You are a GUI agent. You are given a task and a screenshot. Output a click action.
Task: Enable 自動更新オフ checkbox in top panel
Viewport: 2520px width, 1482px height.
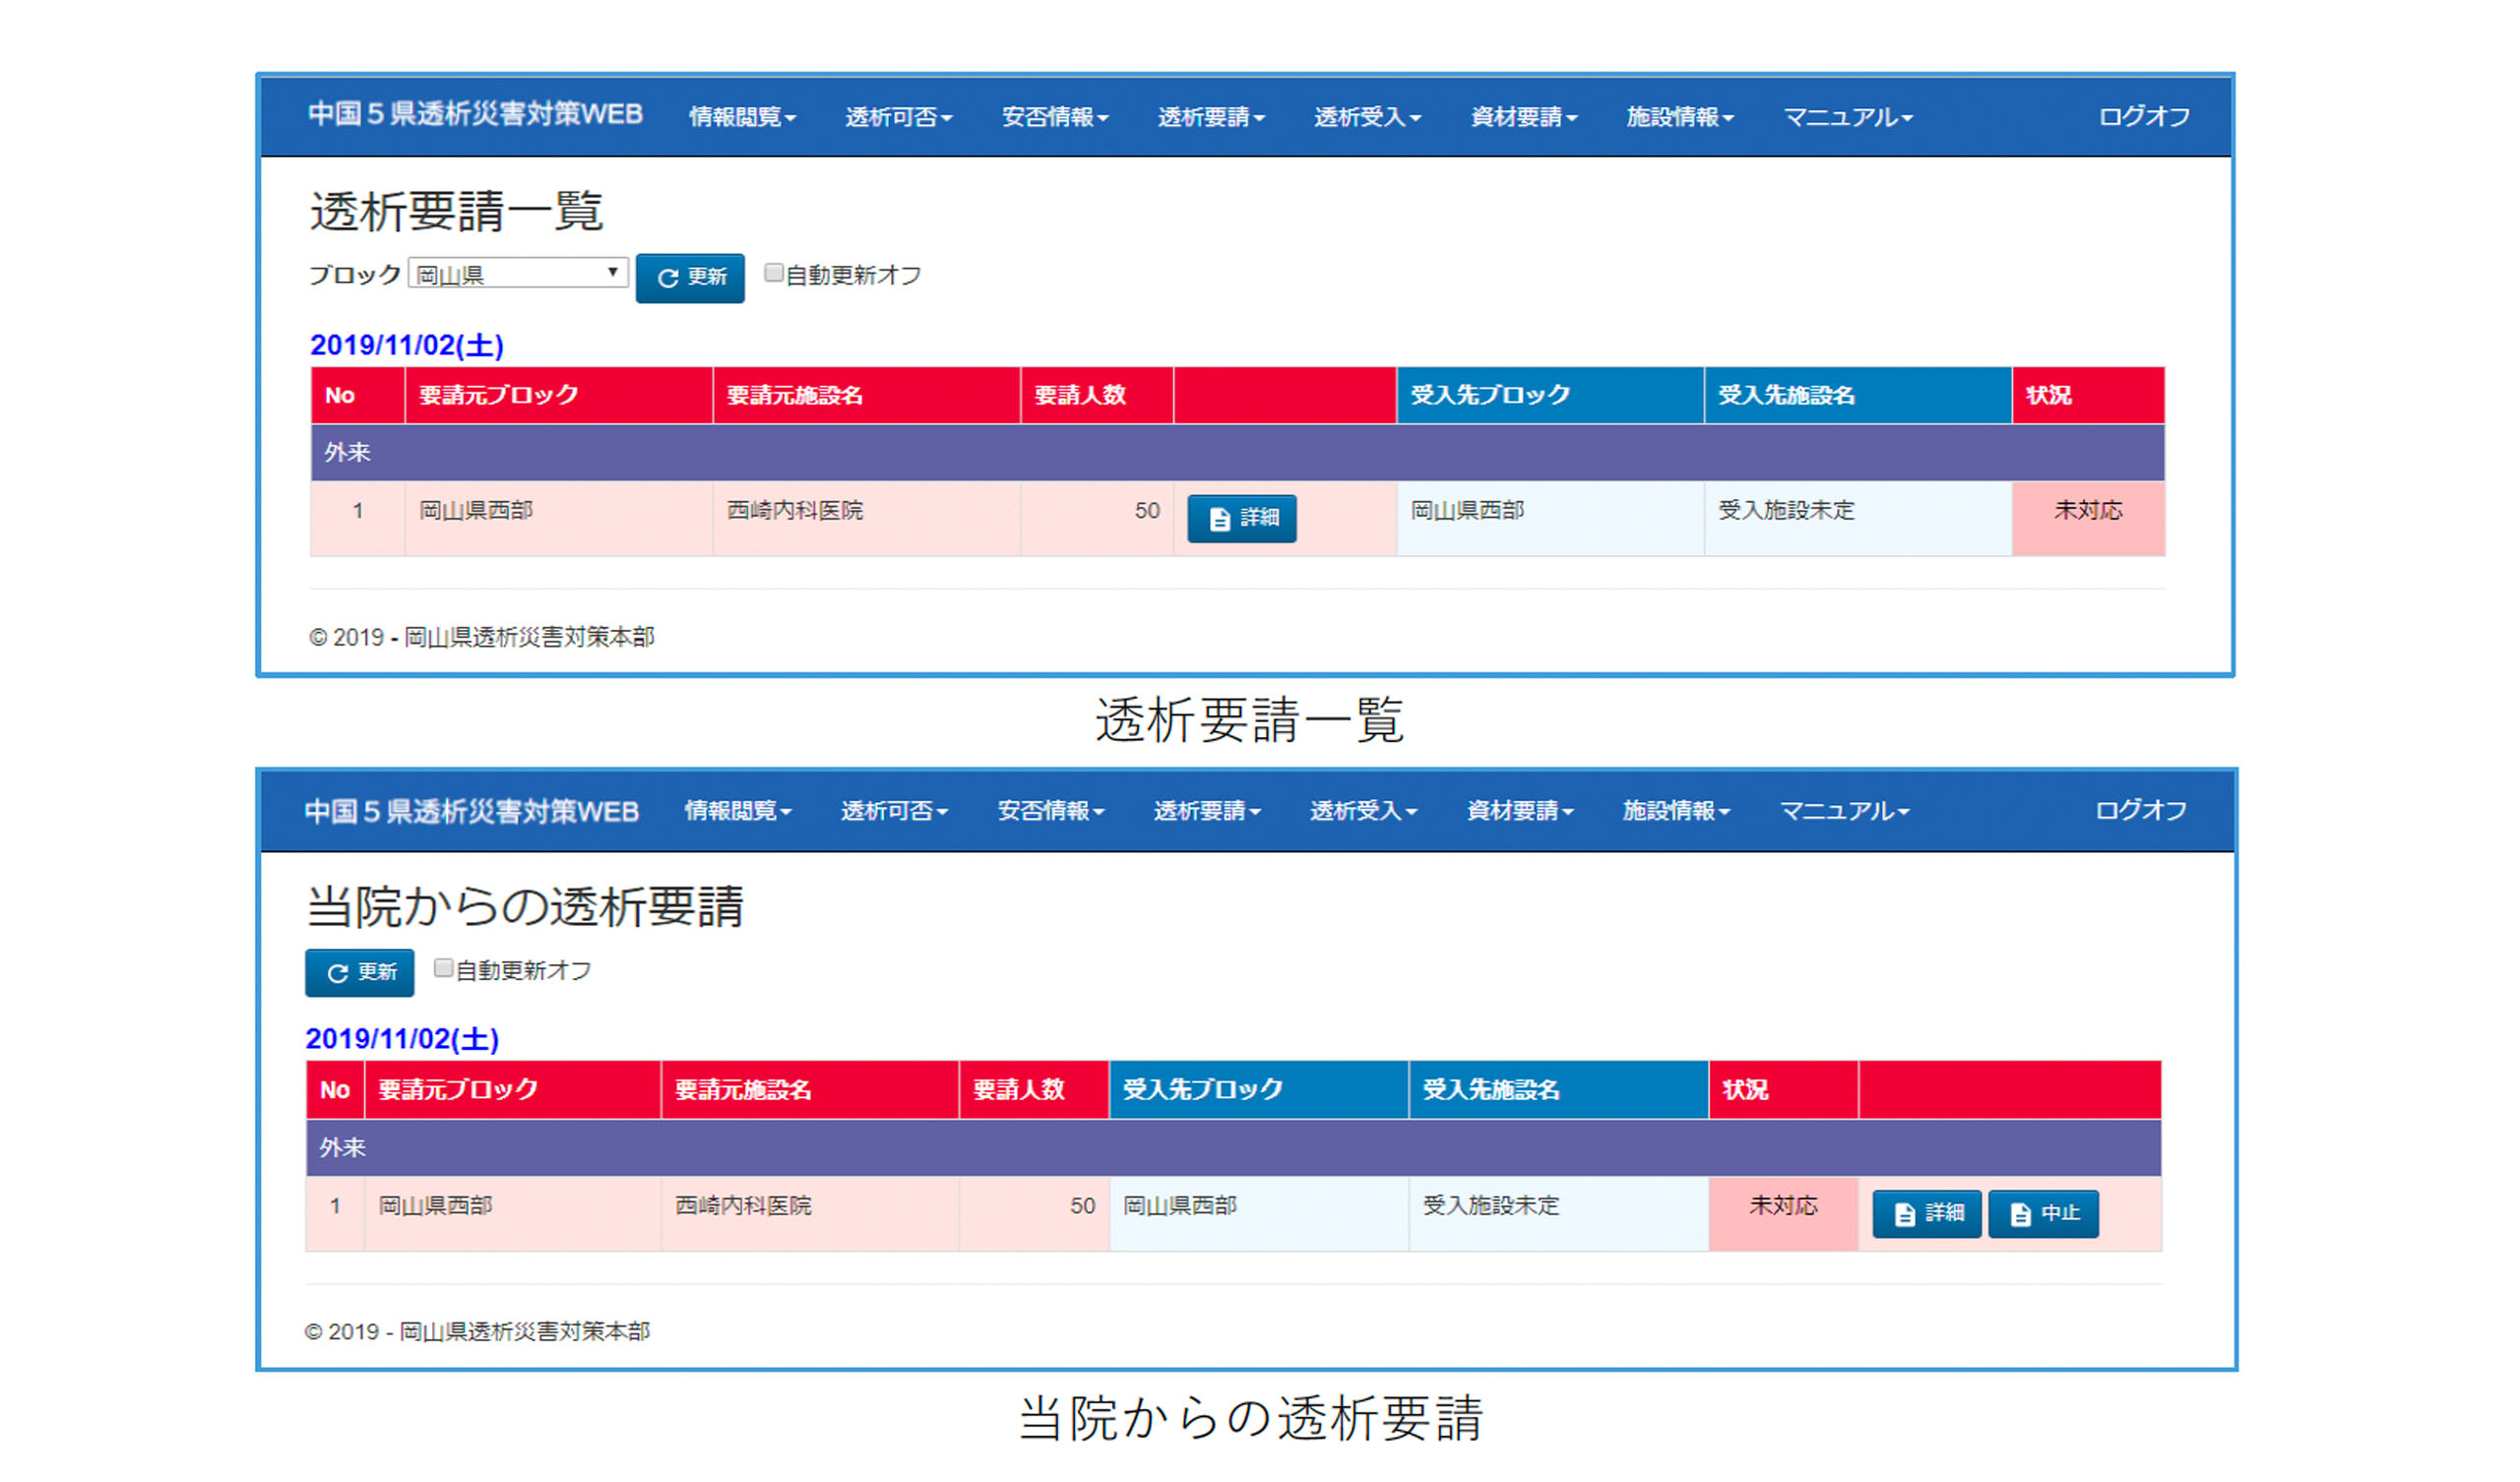click(x=773, y=273)
